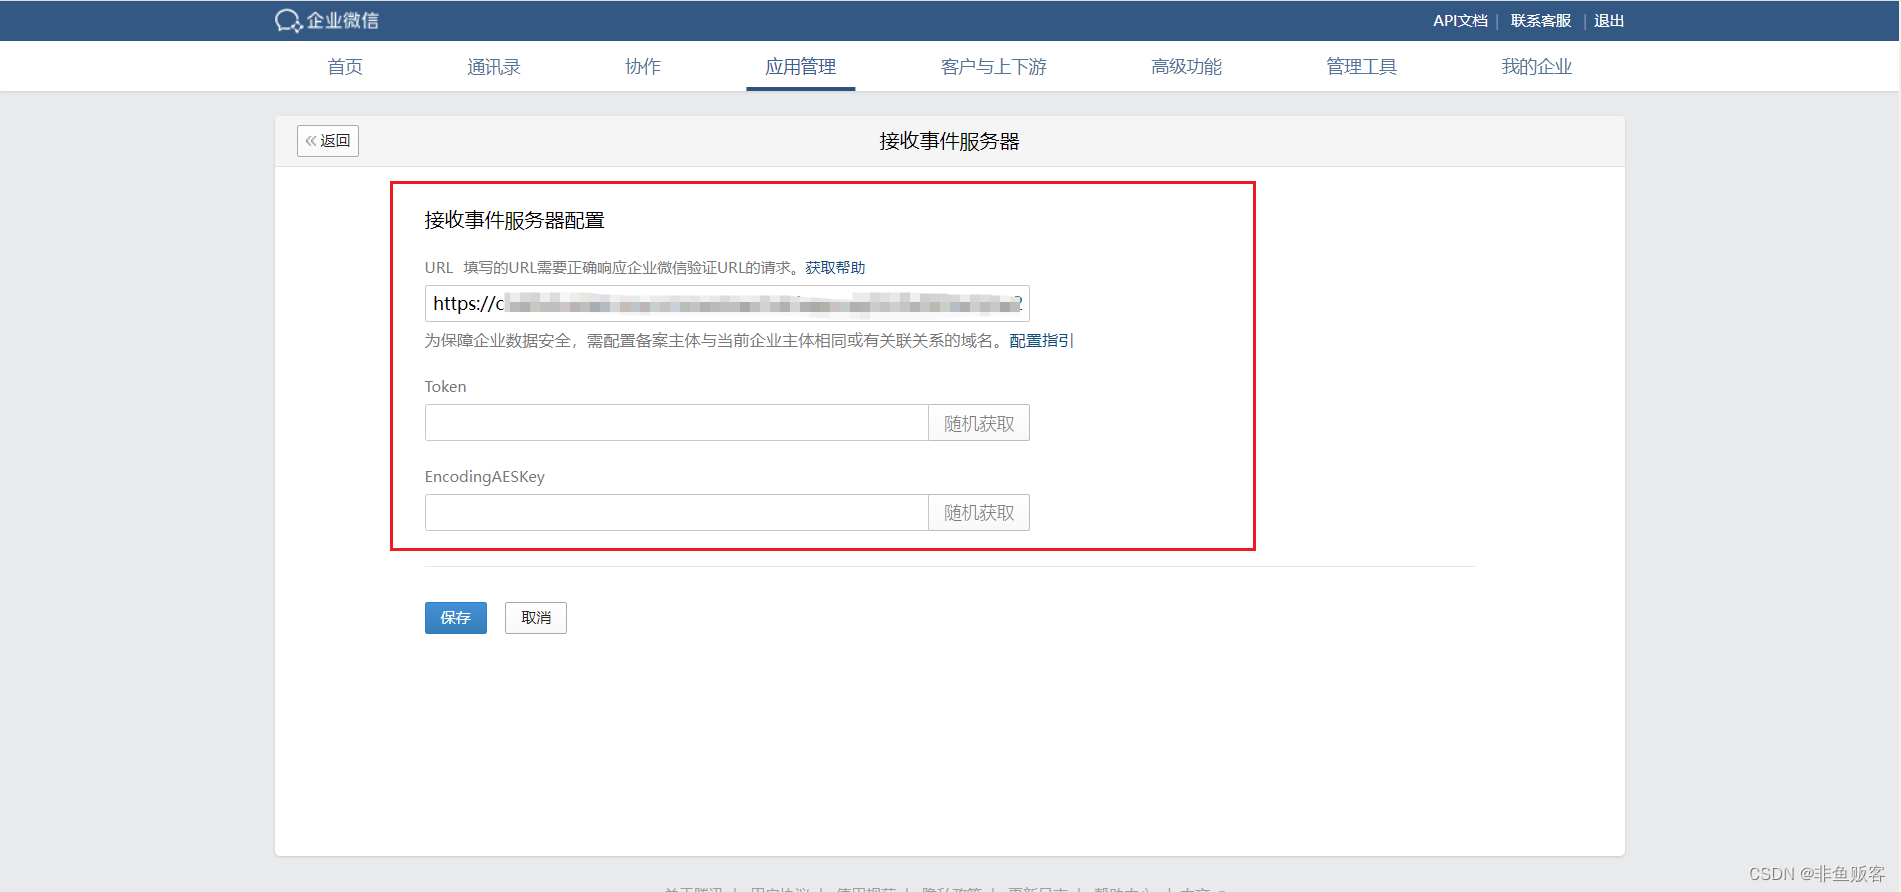Open the 我的企业 tab
The image size is (1901, 892).
[1537, 67]
